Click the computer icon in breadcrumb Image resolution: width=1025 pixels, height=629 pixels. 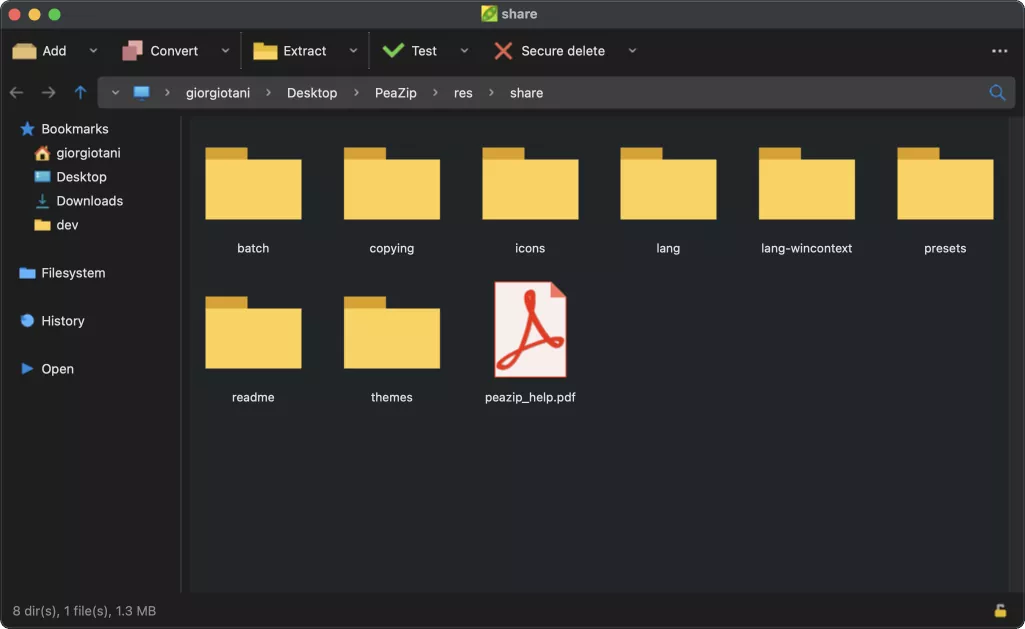141,93
